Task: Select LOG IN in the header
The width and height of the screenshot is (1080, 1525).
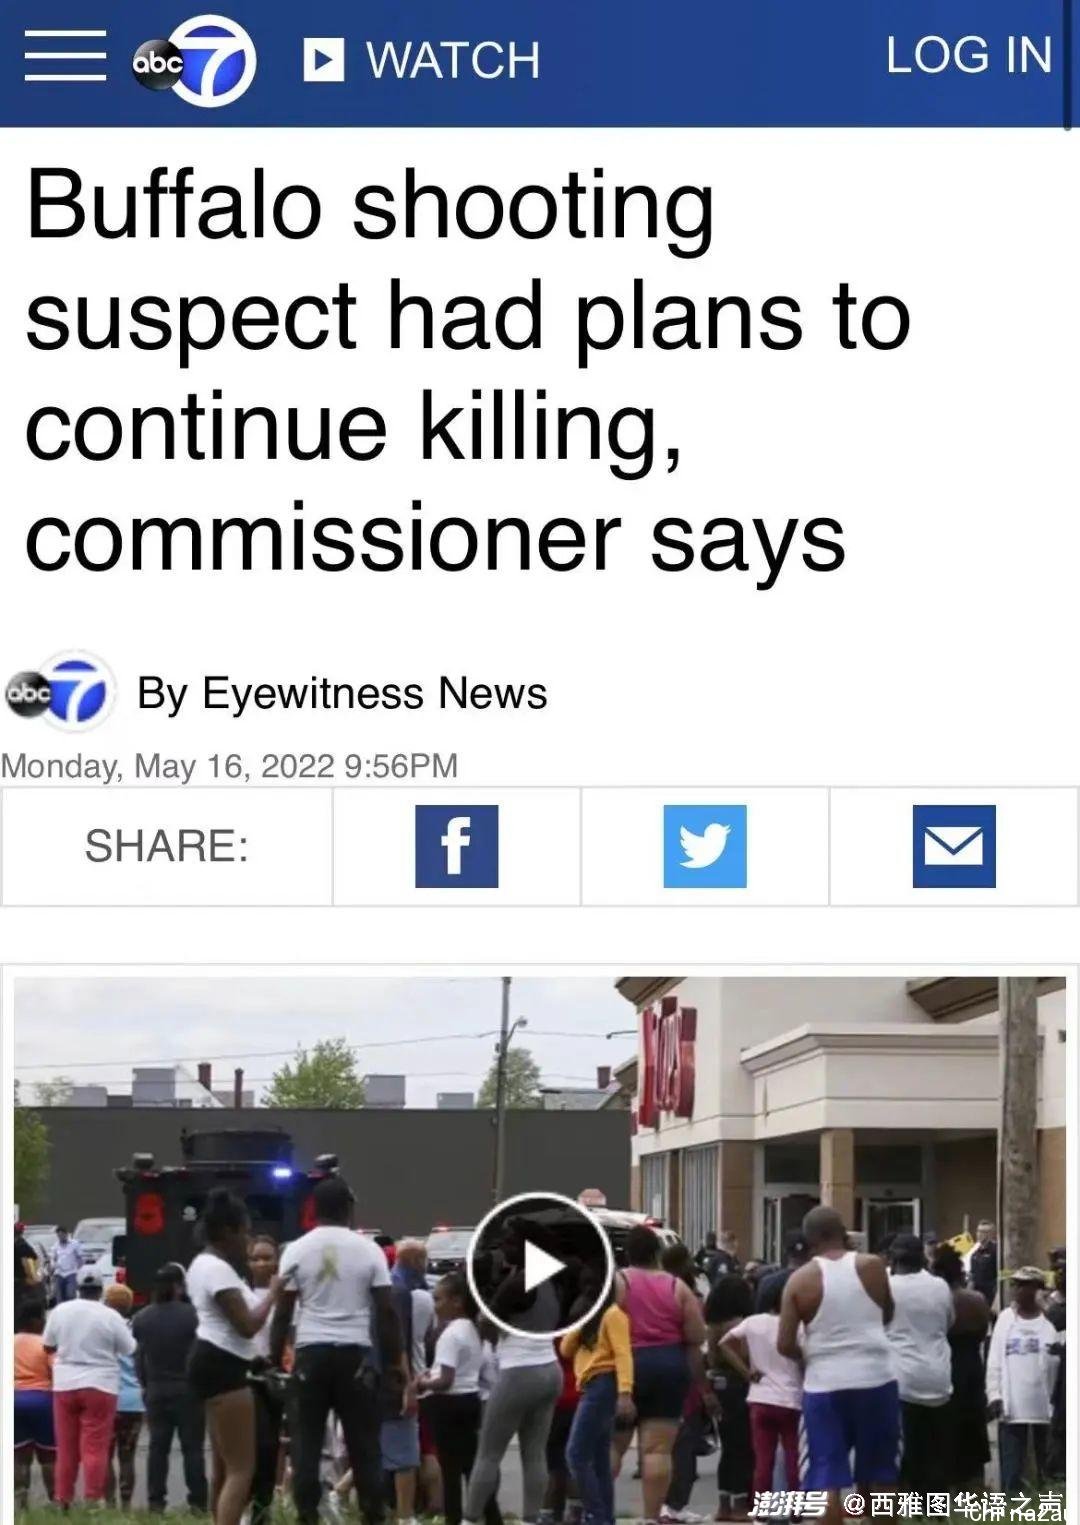Action: tap(969, 55)
